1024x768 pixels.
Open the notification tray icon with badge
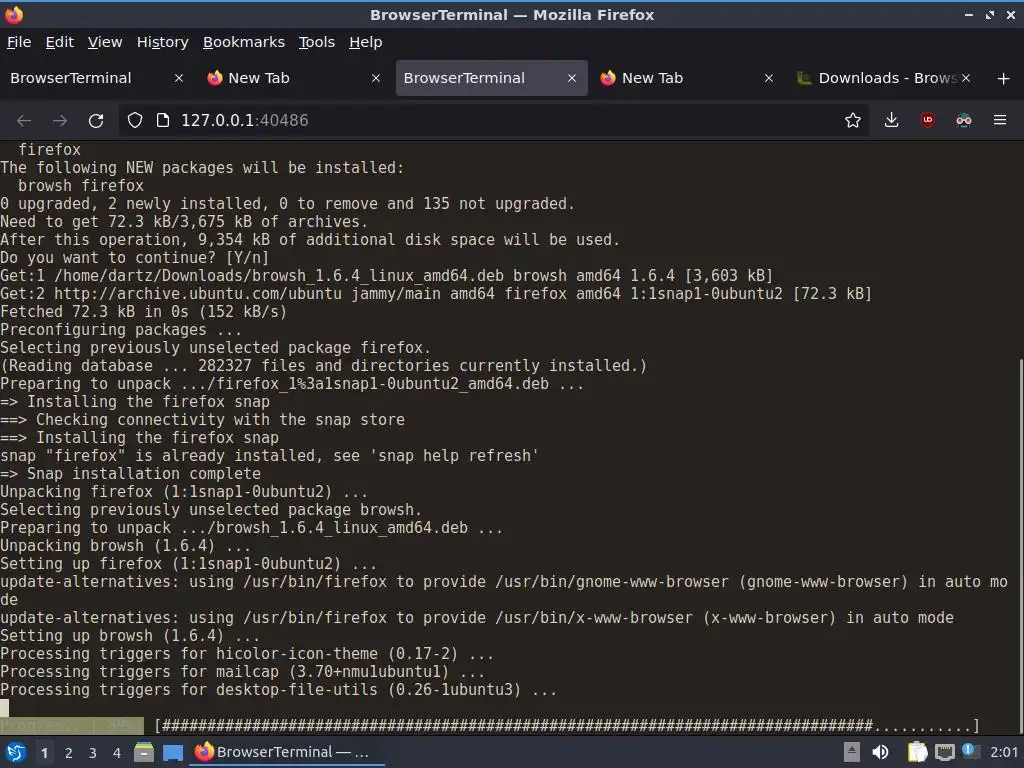[x=971, y=751]
